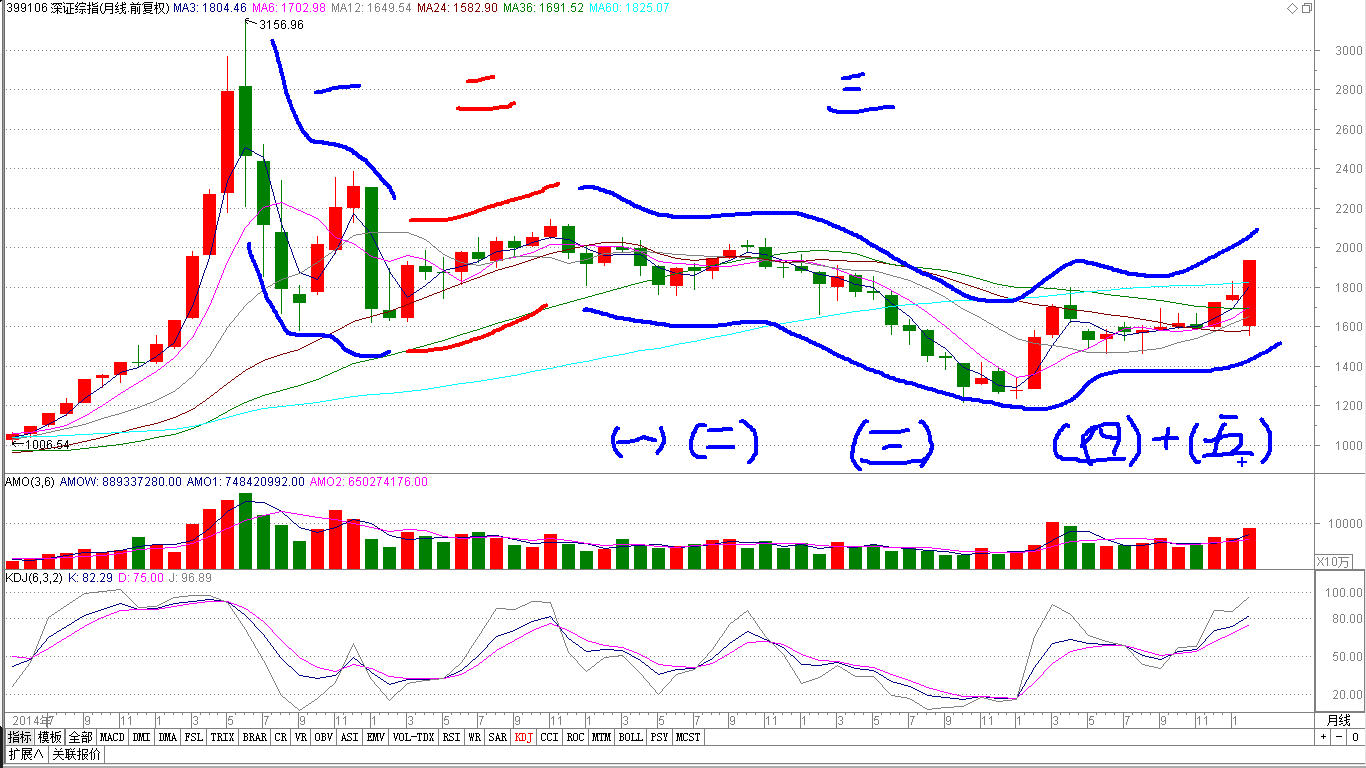This screenshot has height=768, width=1366.
Task: Switch to the 全部 tab
Action: 81,737
